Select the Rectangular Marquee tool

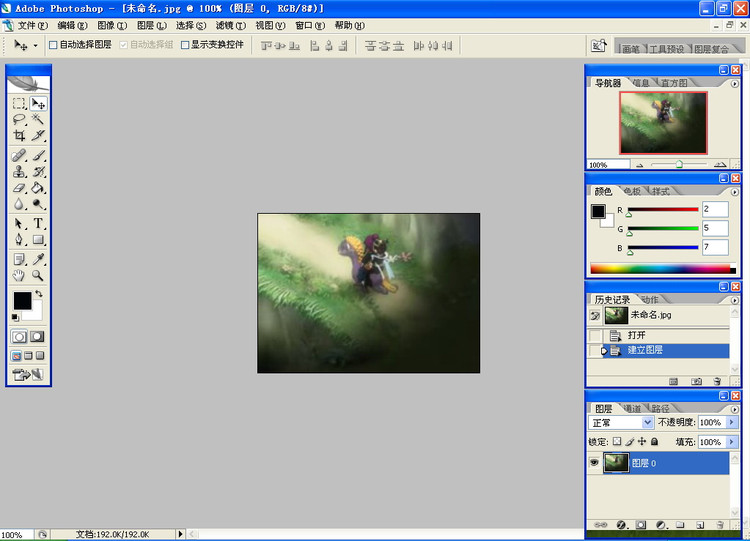click(x=19, y=103)
